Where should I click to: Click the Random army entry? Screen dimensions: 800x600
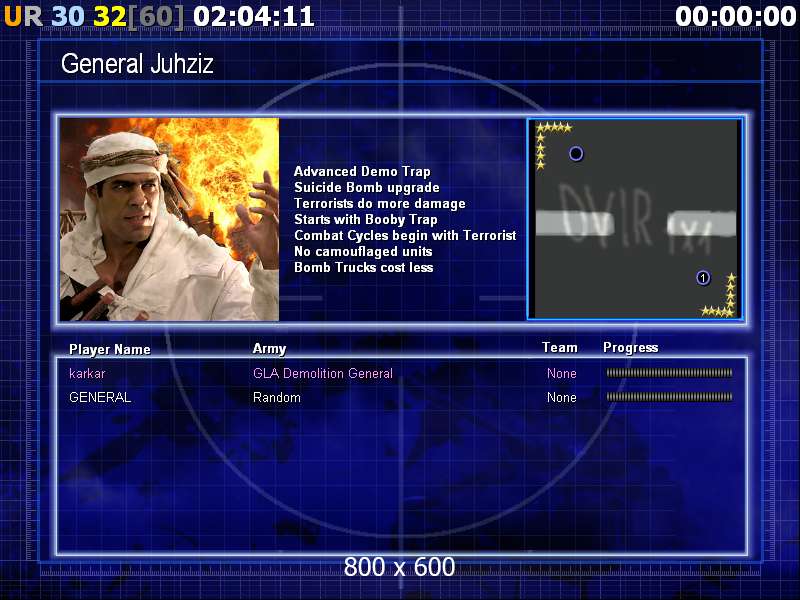(277, 397)
